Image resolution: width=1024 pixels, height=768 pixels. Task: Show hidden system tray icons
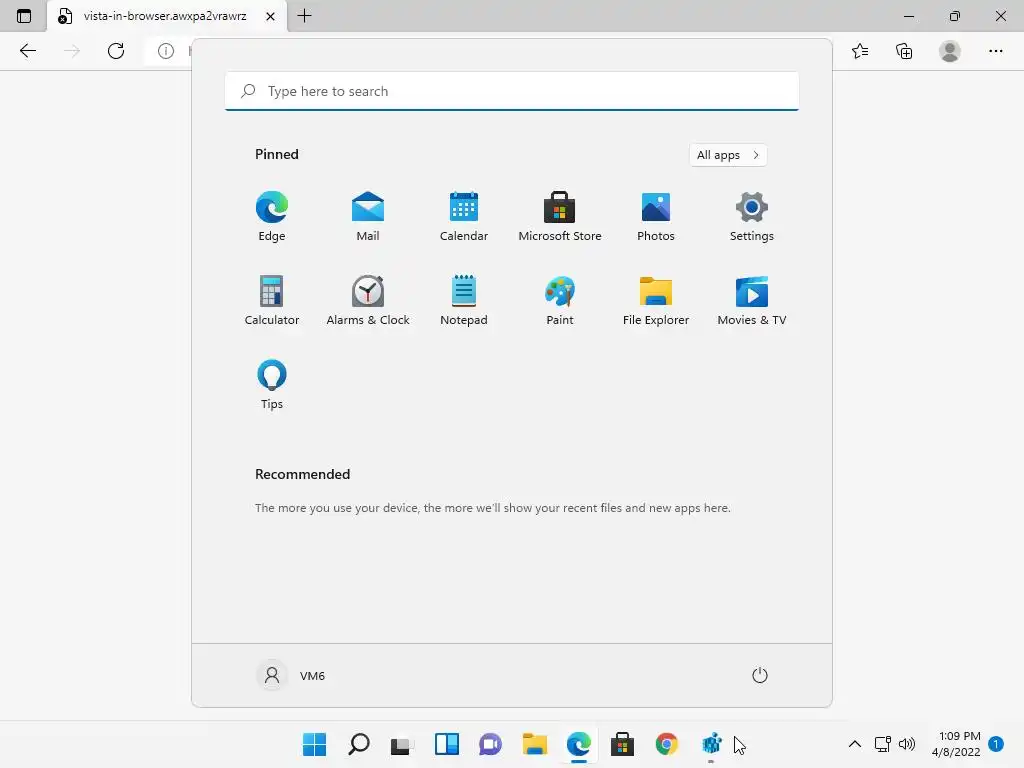(854, 744)
